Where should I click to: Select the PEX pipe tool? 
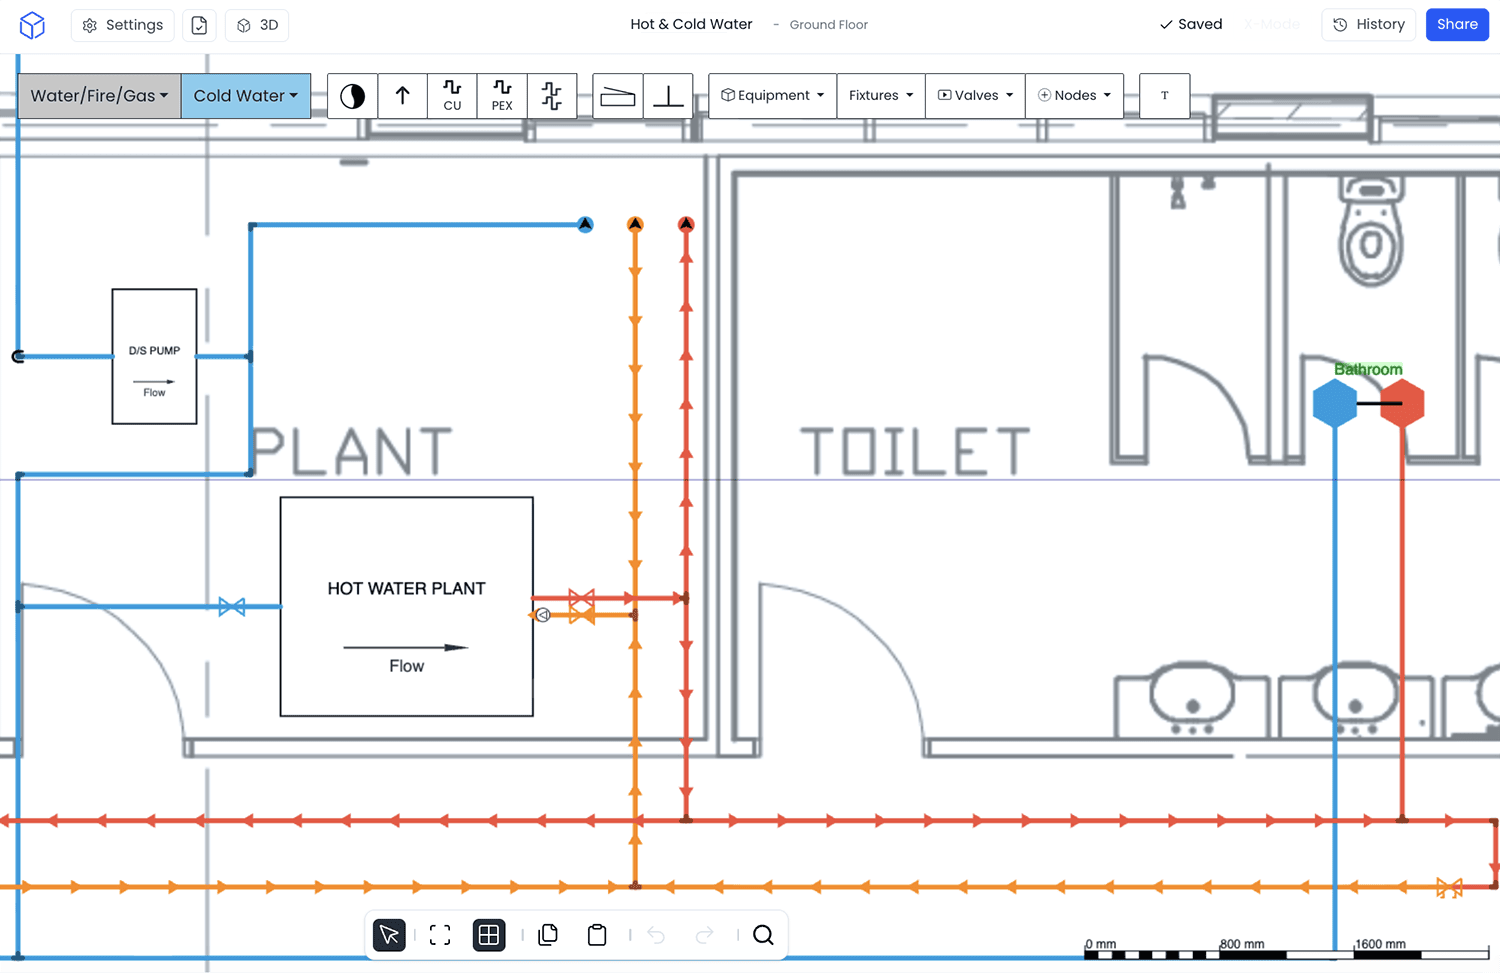[x=502, y=96]
